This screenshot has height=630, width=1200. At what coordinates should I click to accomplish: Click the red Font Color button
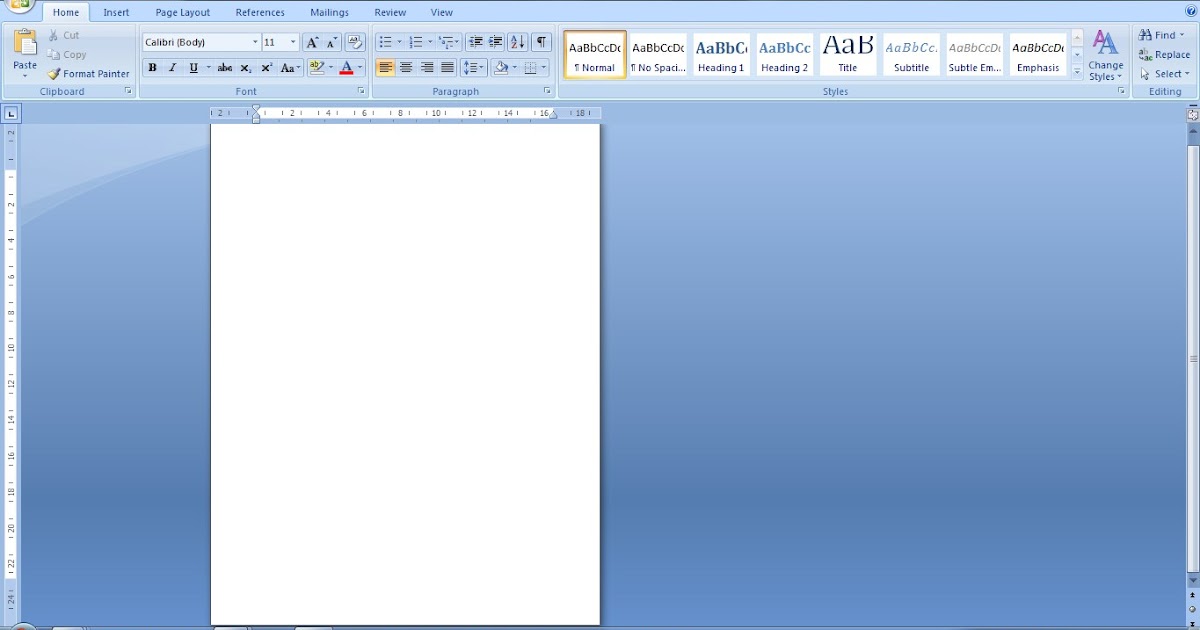(346, 68)
